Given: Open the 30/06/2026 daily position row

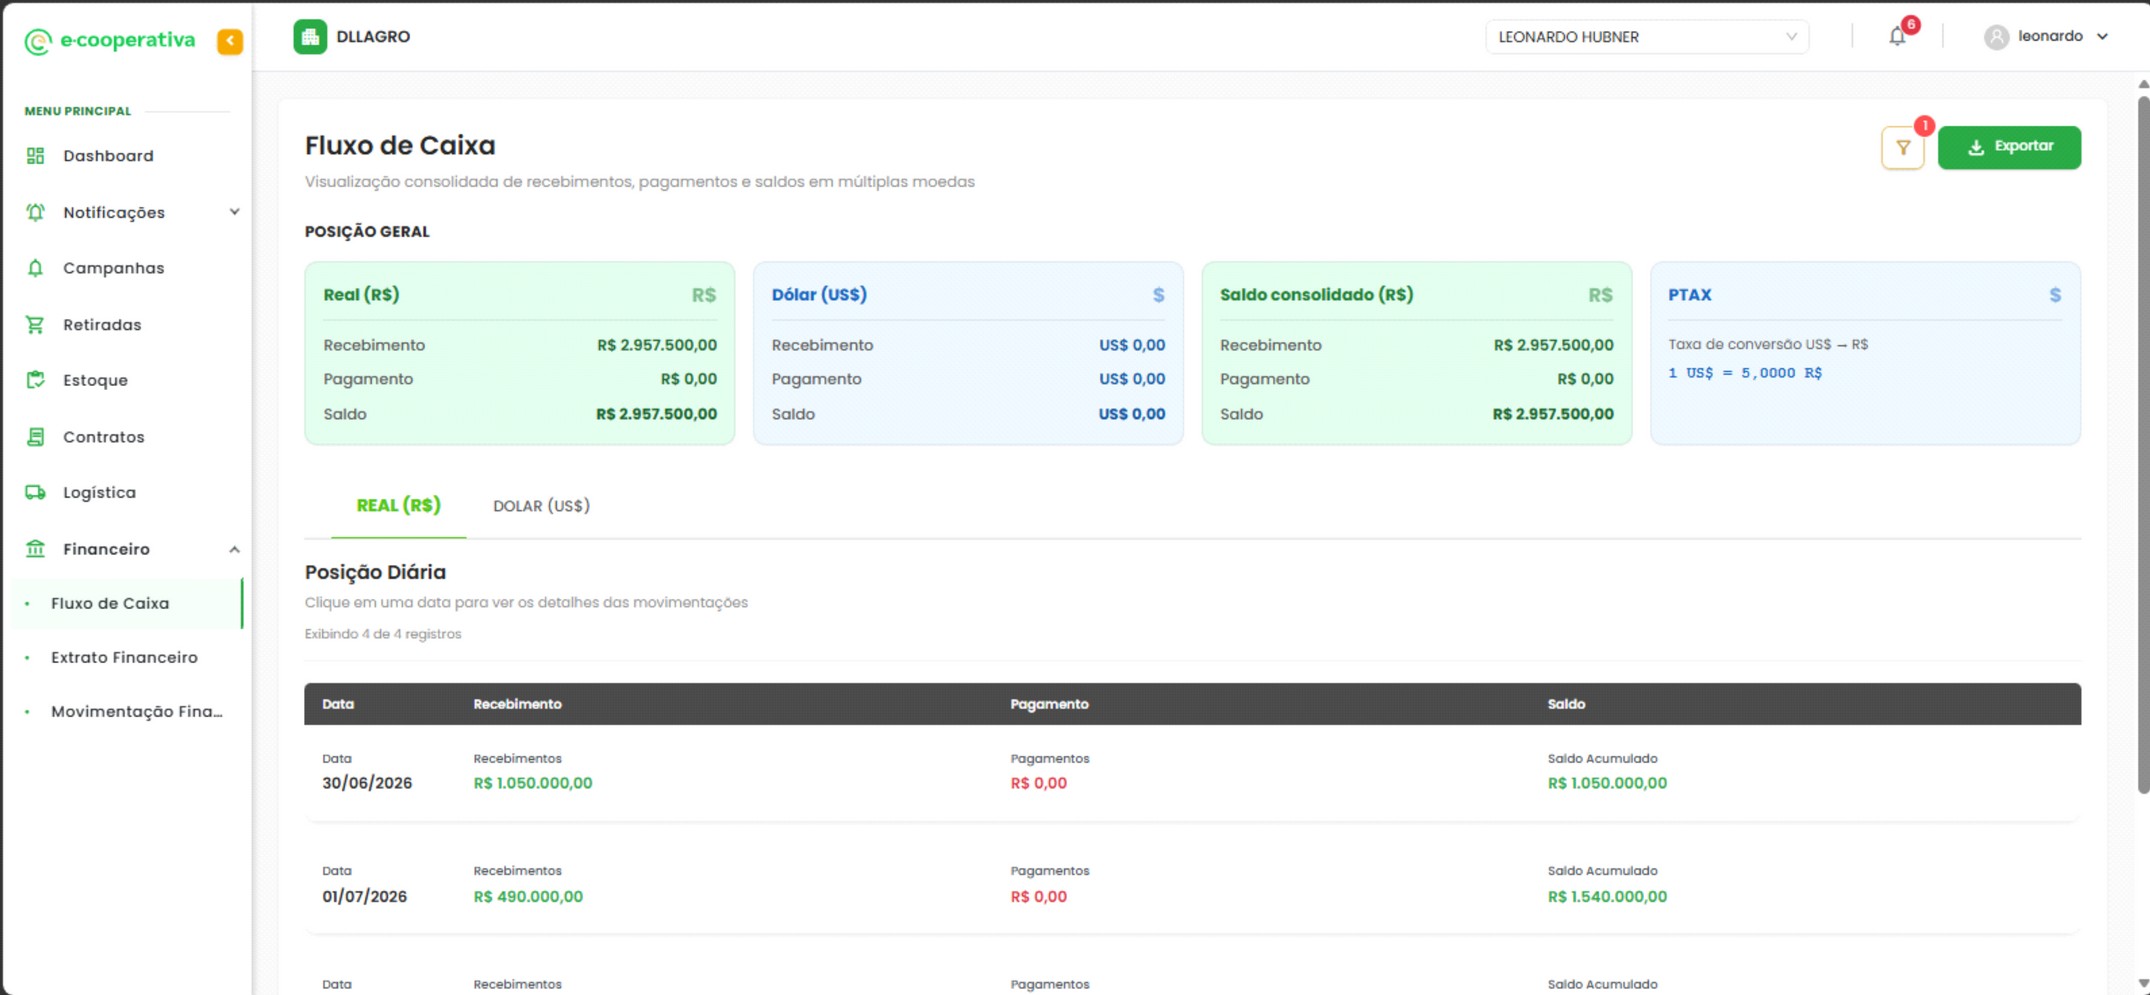Looking at the screenshot, I should pos(1192,772).
